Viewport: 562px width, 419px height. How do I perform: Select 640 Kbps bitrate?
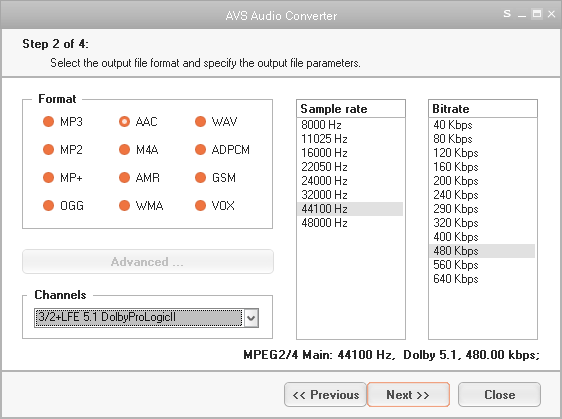[x=482, y=279]
